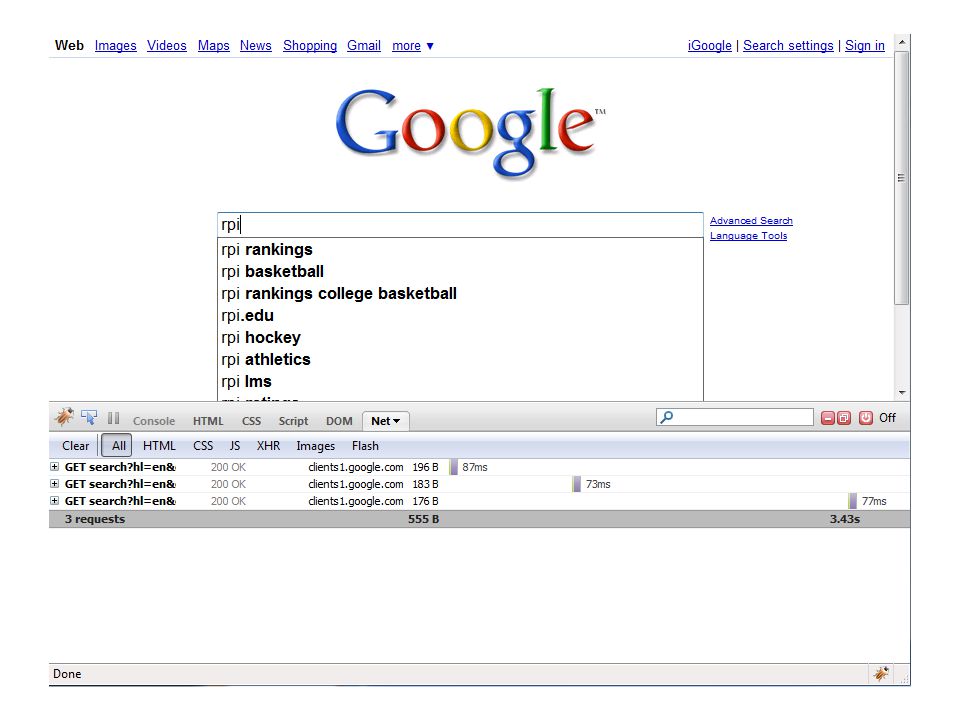This screenshot has height=720, width=960.
Task: Choose suggestion 'rpi rankings college basketball'
Action: tap(460, 294)
